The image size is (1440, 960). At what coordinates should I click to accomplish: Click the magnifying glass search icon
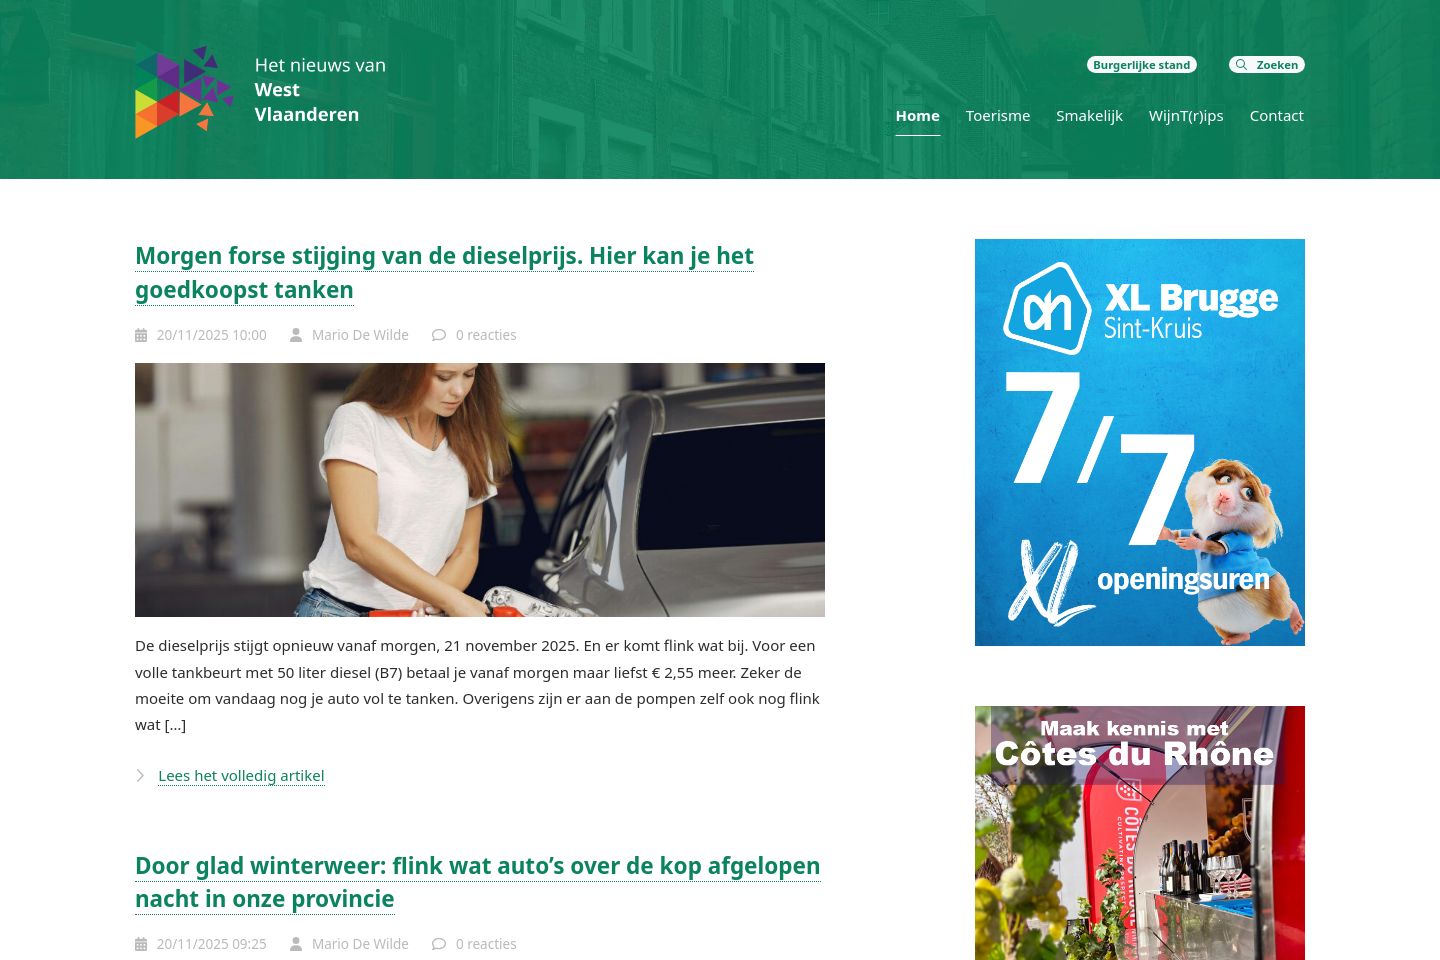point(1241,65)
